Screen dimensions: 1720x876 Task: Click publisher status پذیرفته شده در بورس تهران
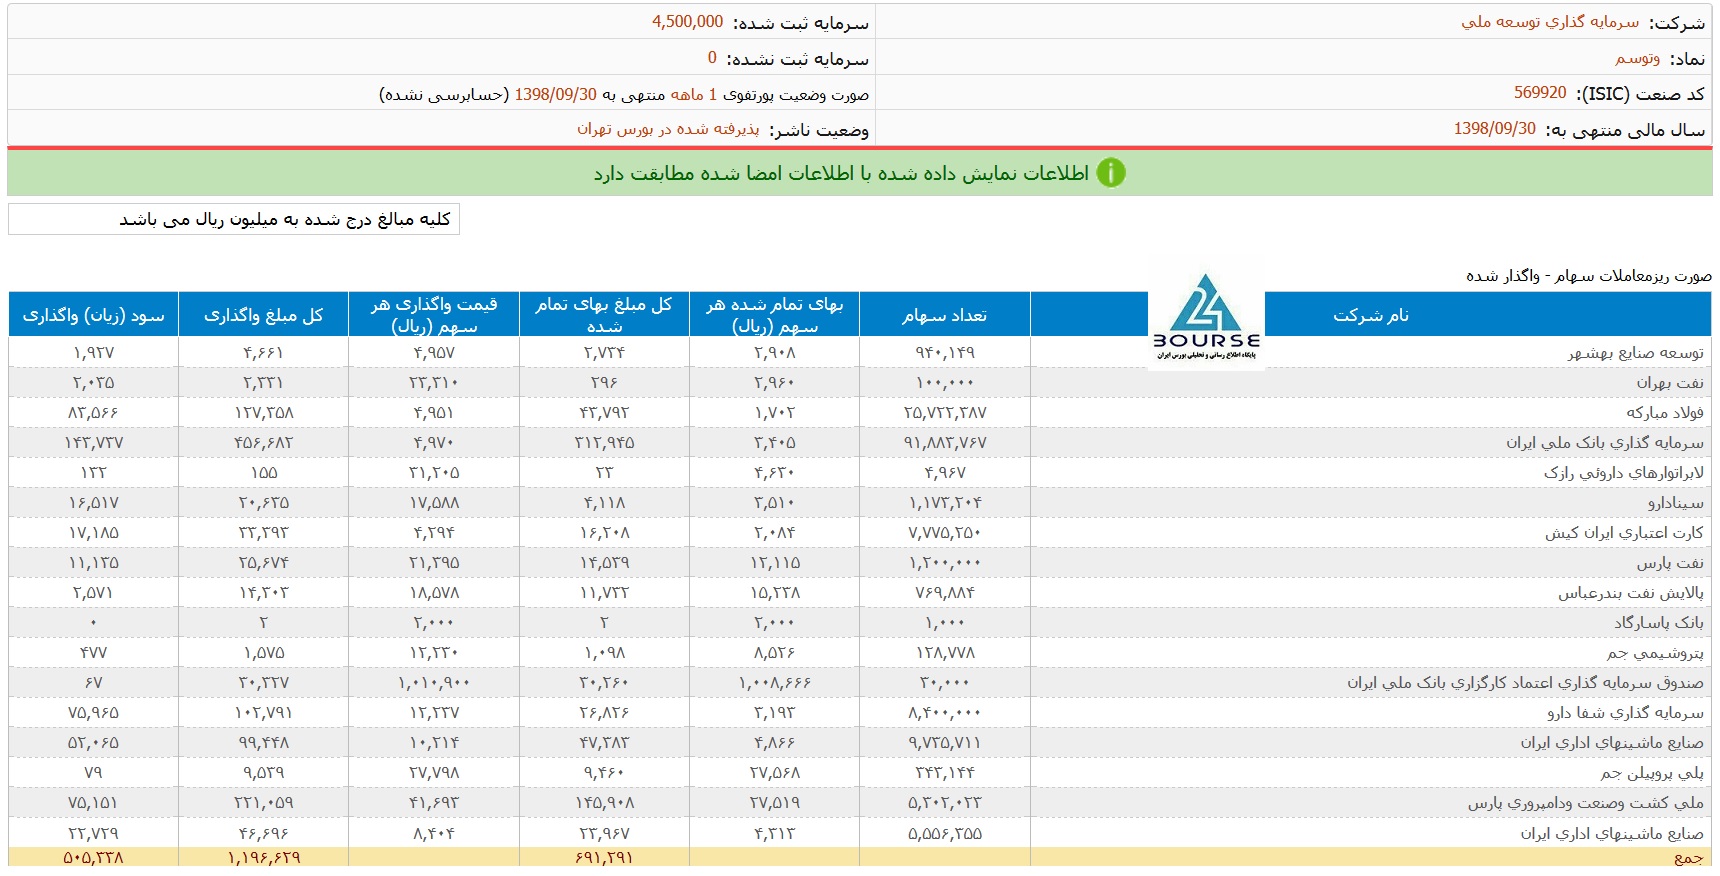pos(668,129)
